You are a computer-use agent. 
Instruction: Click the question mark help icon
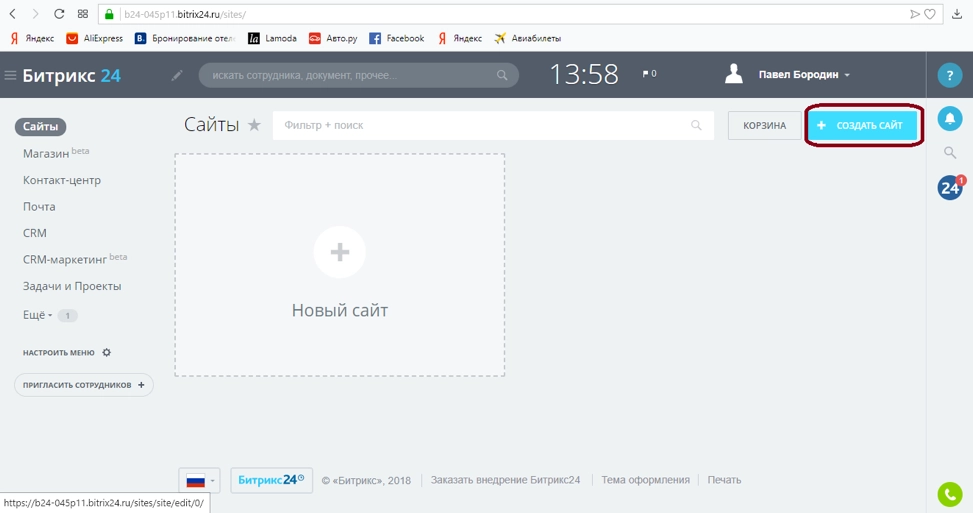(x=949, y=76)
